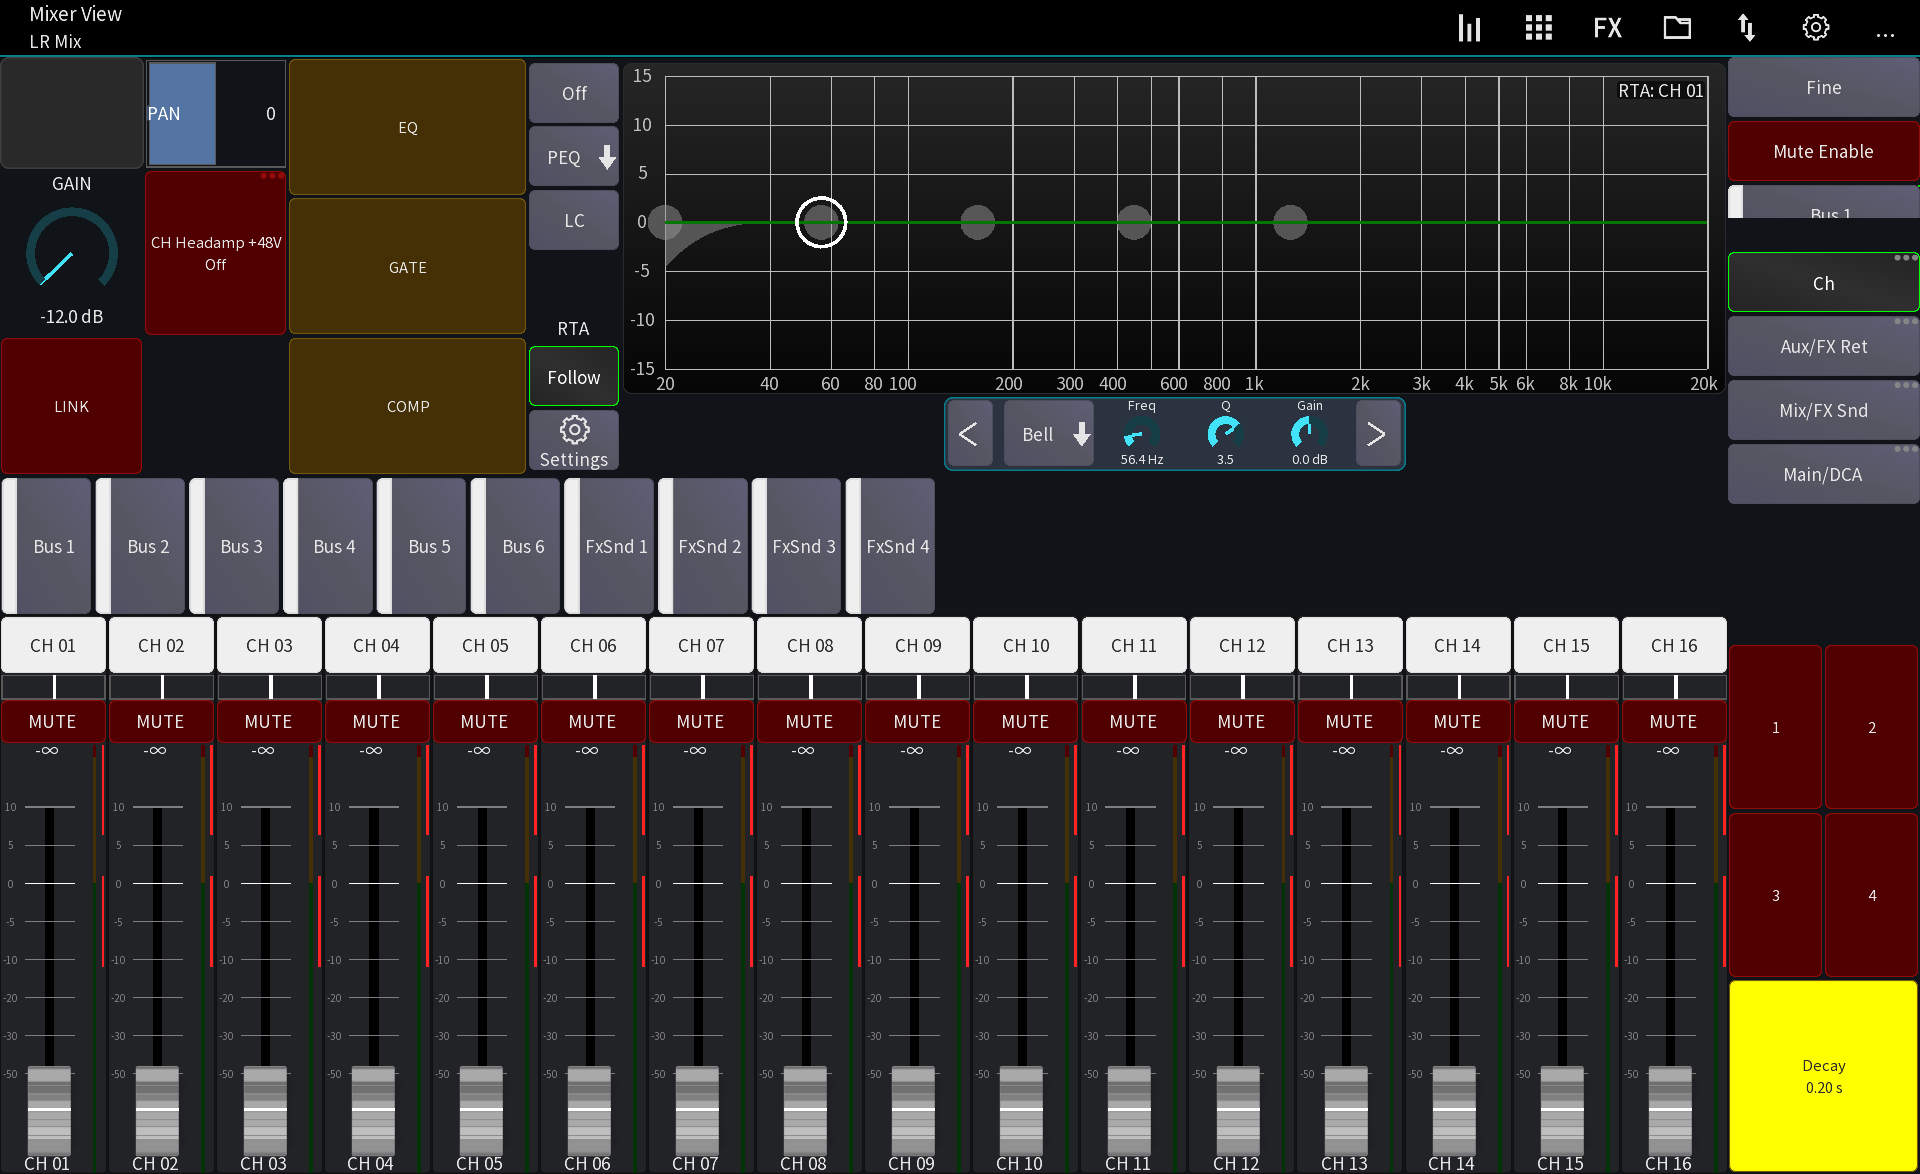The width and height of the screenshot is (1920, 1174).
Task: Toggle RTA Follow mode
Action: (x=573, y=377)
